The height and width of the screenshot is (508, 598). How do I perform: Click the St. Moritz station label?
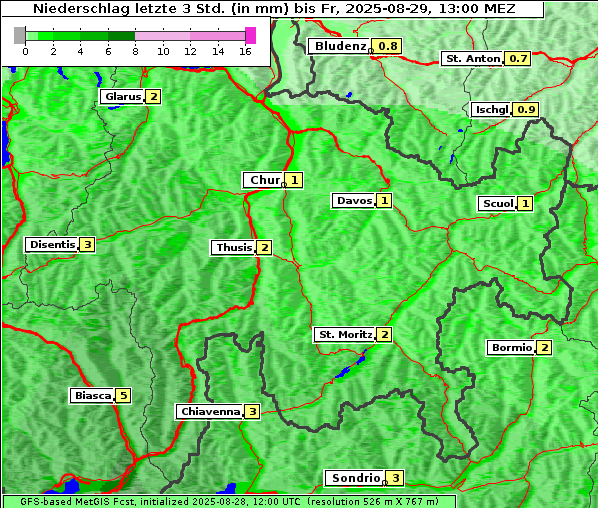coord(345,335)
